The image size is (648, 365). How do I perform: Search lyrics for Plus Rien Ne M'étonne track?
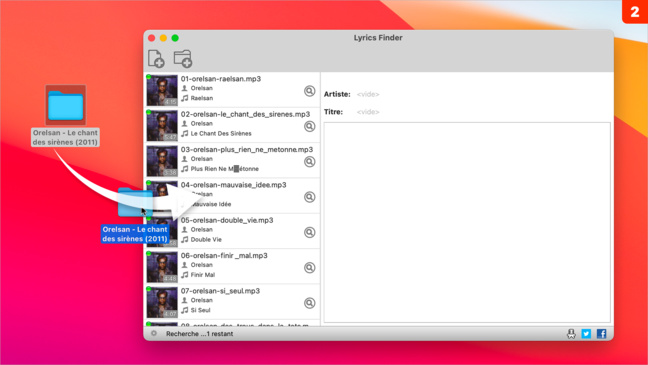[x=310, y=162]
